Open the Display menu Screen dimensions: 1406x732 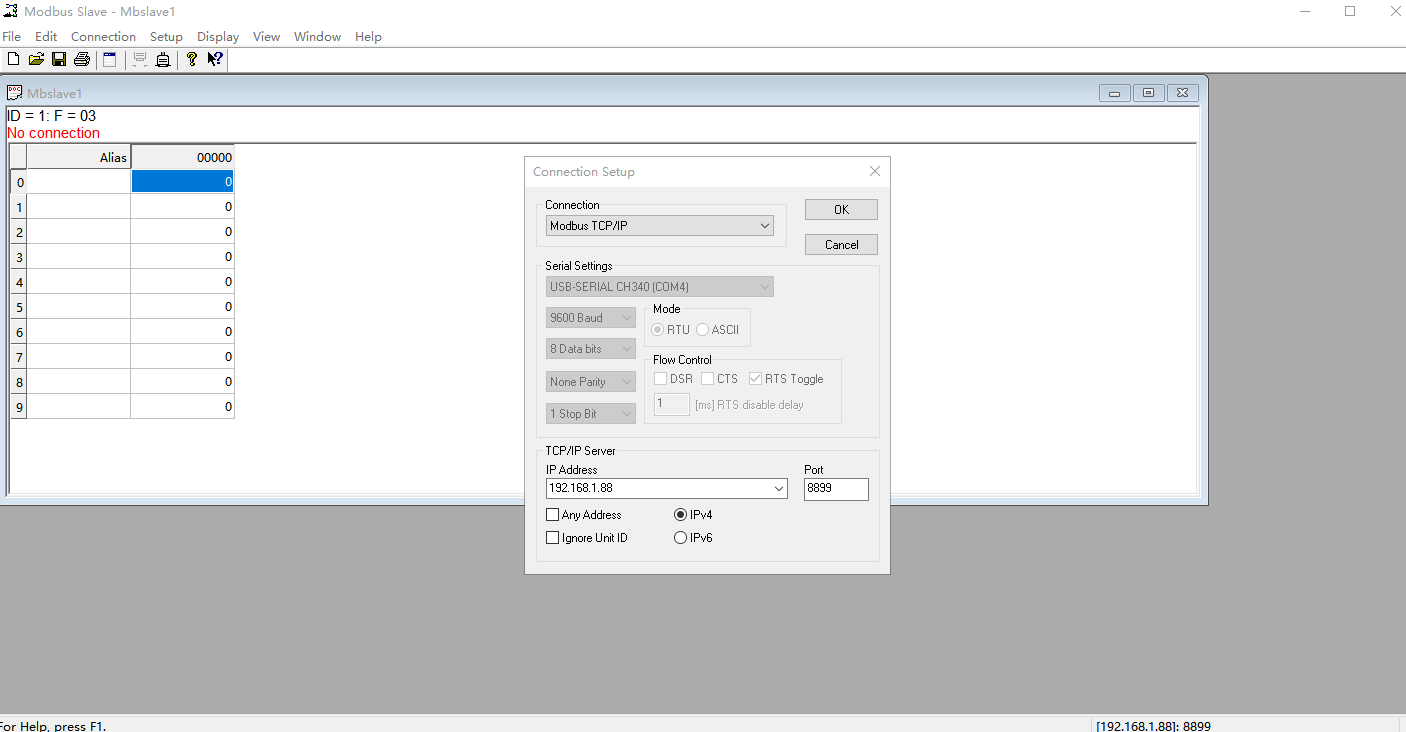click(x=218, y=37)
